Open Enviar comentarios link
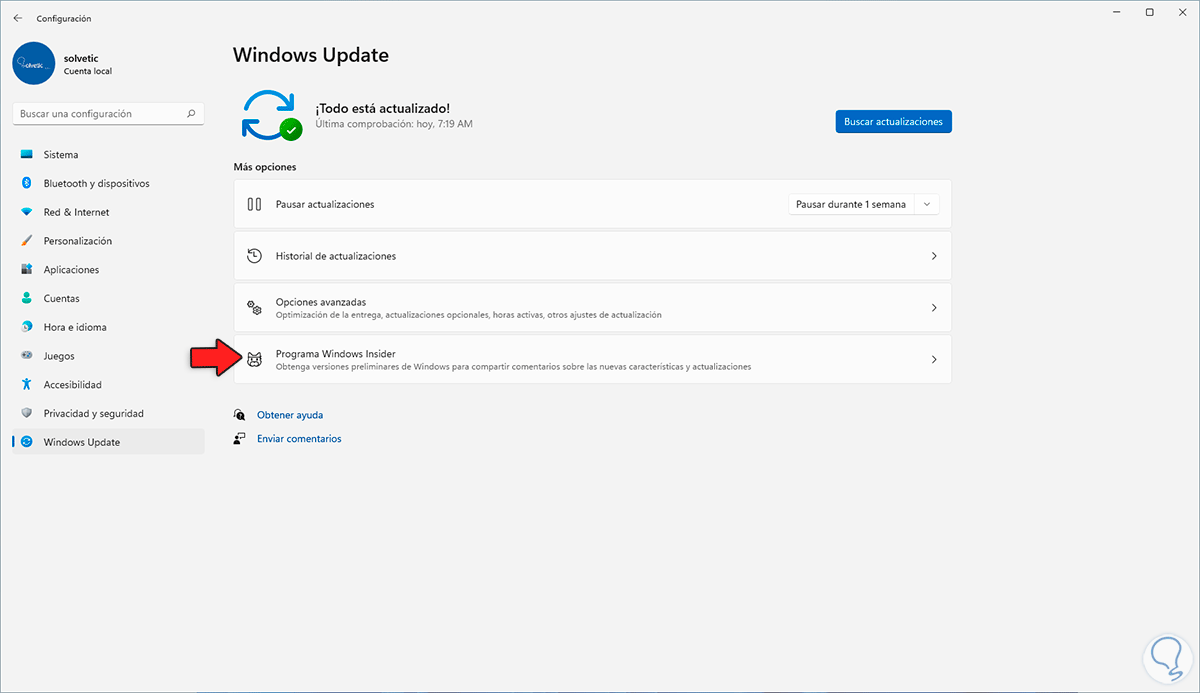 (299, 439)
